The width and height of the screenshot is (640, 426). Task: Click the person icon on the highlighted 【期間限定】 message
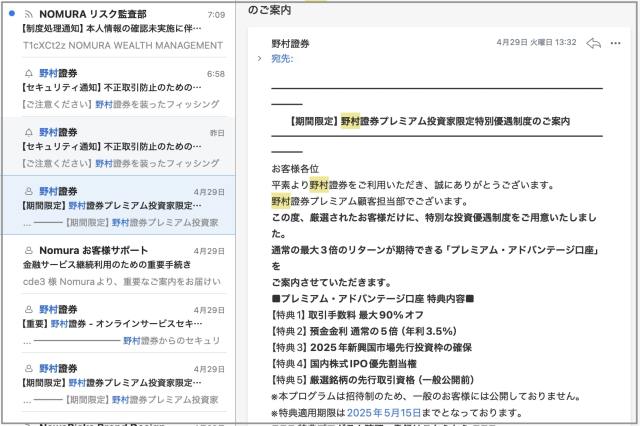(x=28, y=191)
